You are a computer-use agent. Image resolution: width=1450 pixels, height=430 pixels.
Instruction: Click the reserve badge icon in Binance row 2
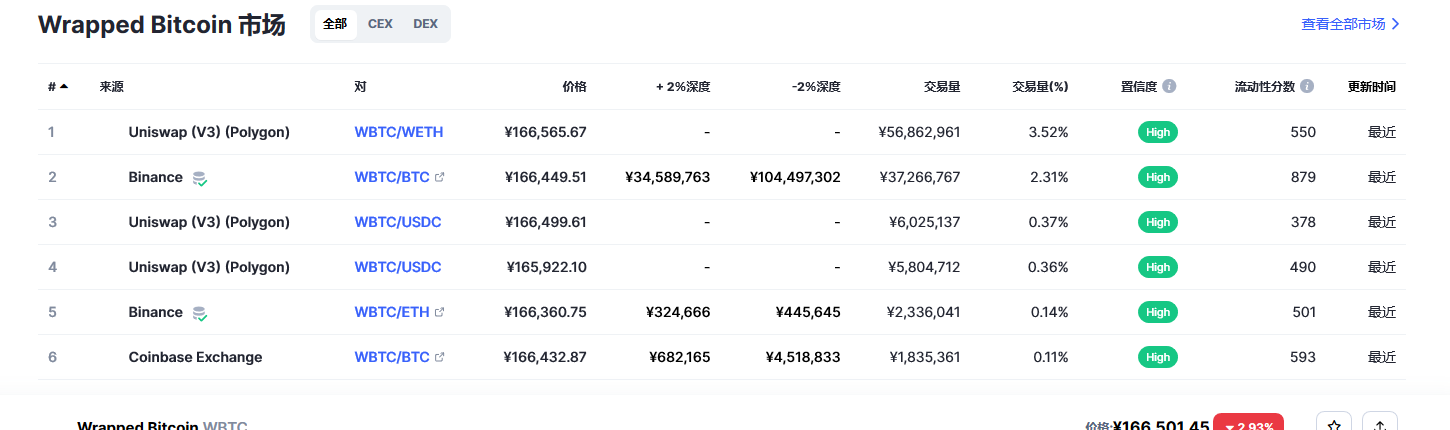point(200,178)
